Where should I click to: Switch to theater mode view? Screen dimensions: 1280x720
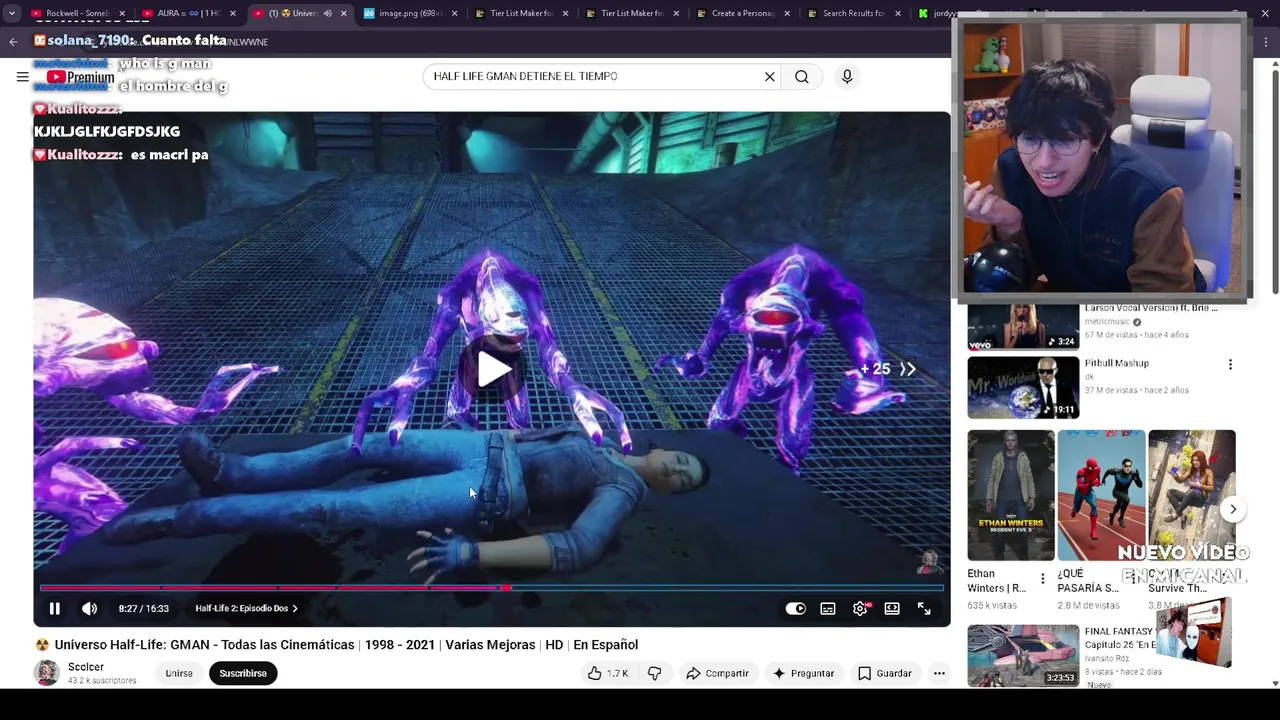[892, 608]
